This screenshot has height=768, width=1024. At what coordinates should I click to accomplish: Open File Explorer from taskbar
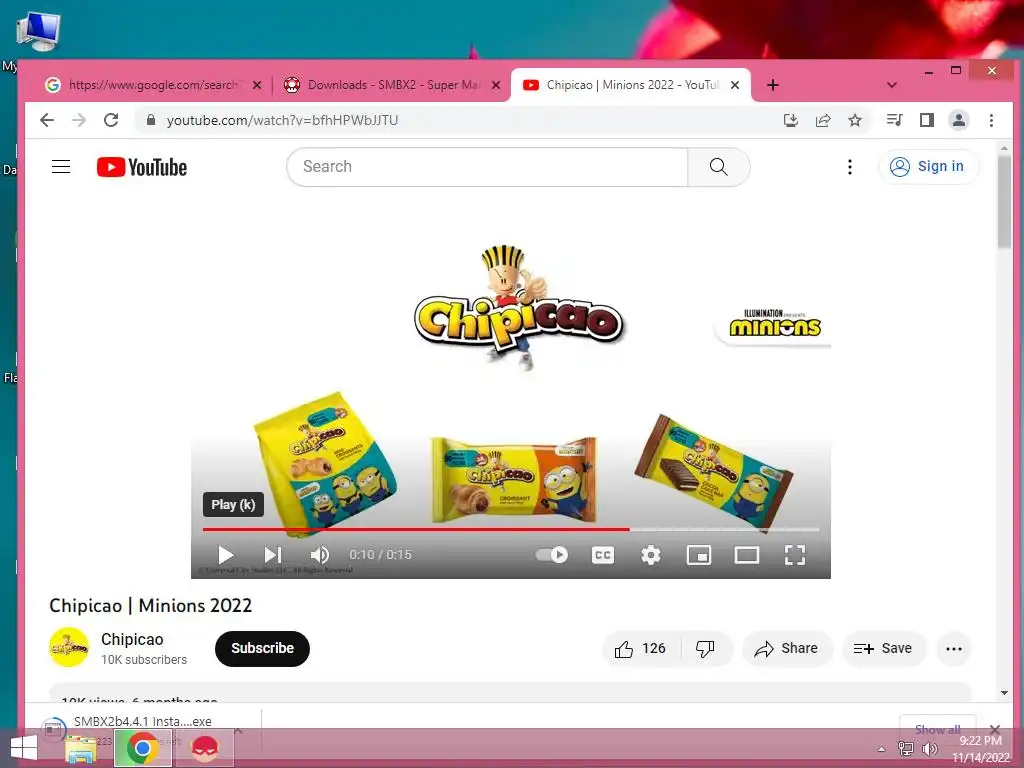[80, 748]
